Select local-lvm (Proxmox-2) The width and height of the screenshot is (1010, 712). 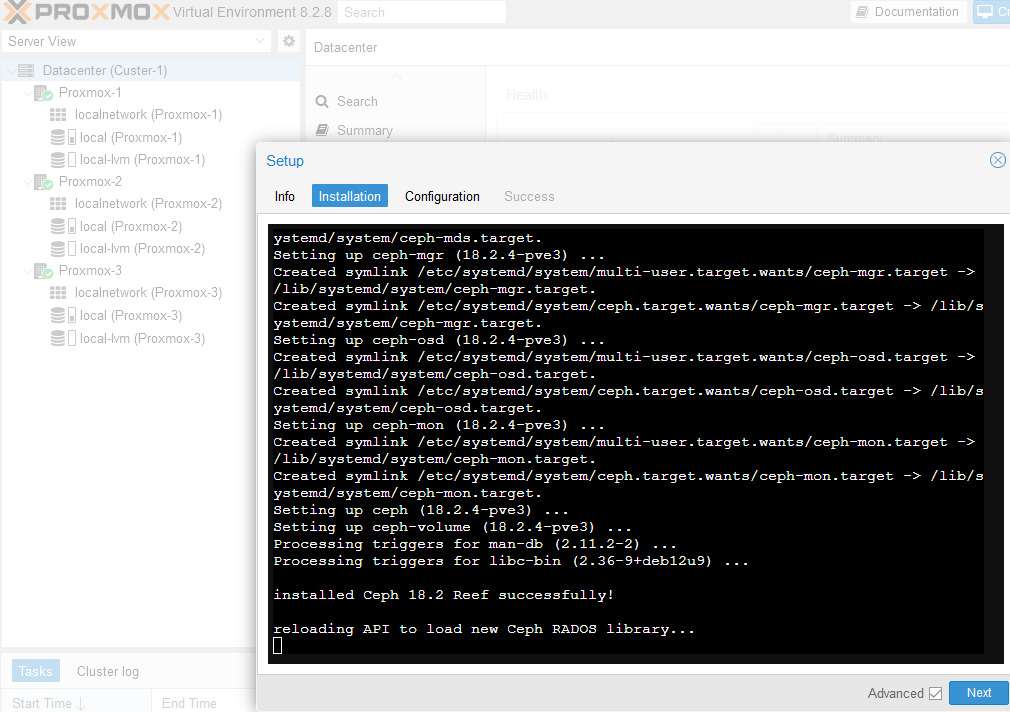click(142, 248)
